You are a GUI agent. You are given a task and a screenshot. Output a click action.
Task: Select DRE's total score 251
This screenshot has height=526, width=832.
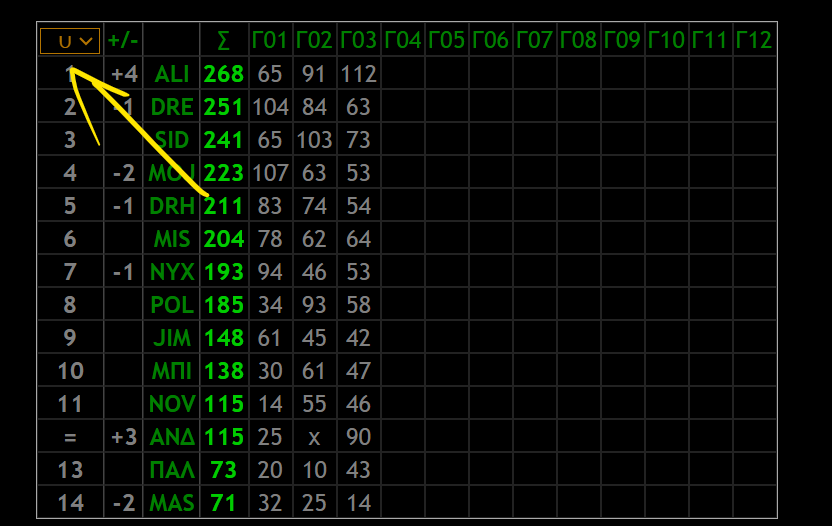tap(224, 107)
